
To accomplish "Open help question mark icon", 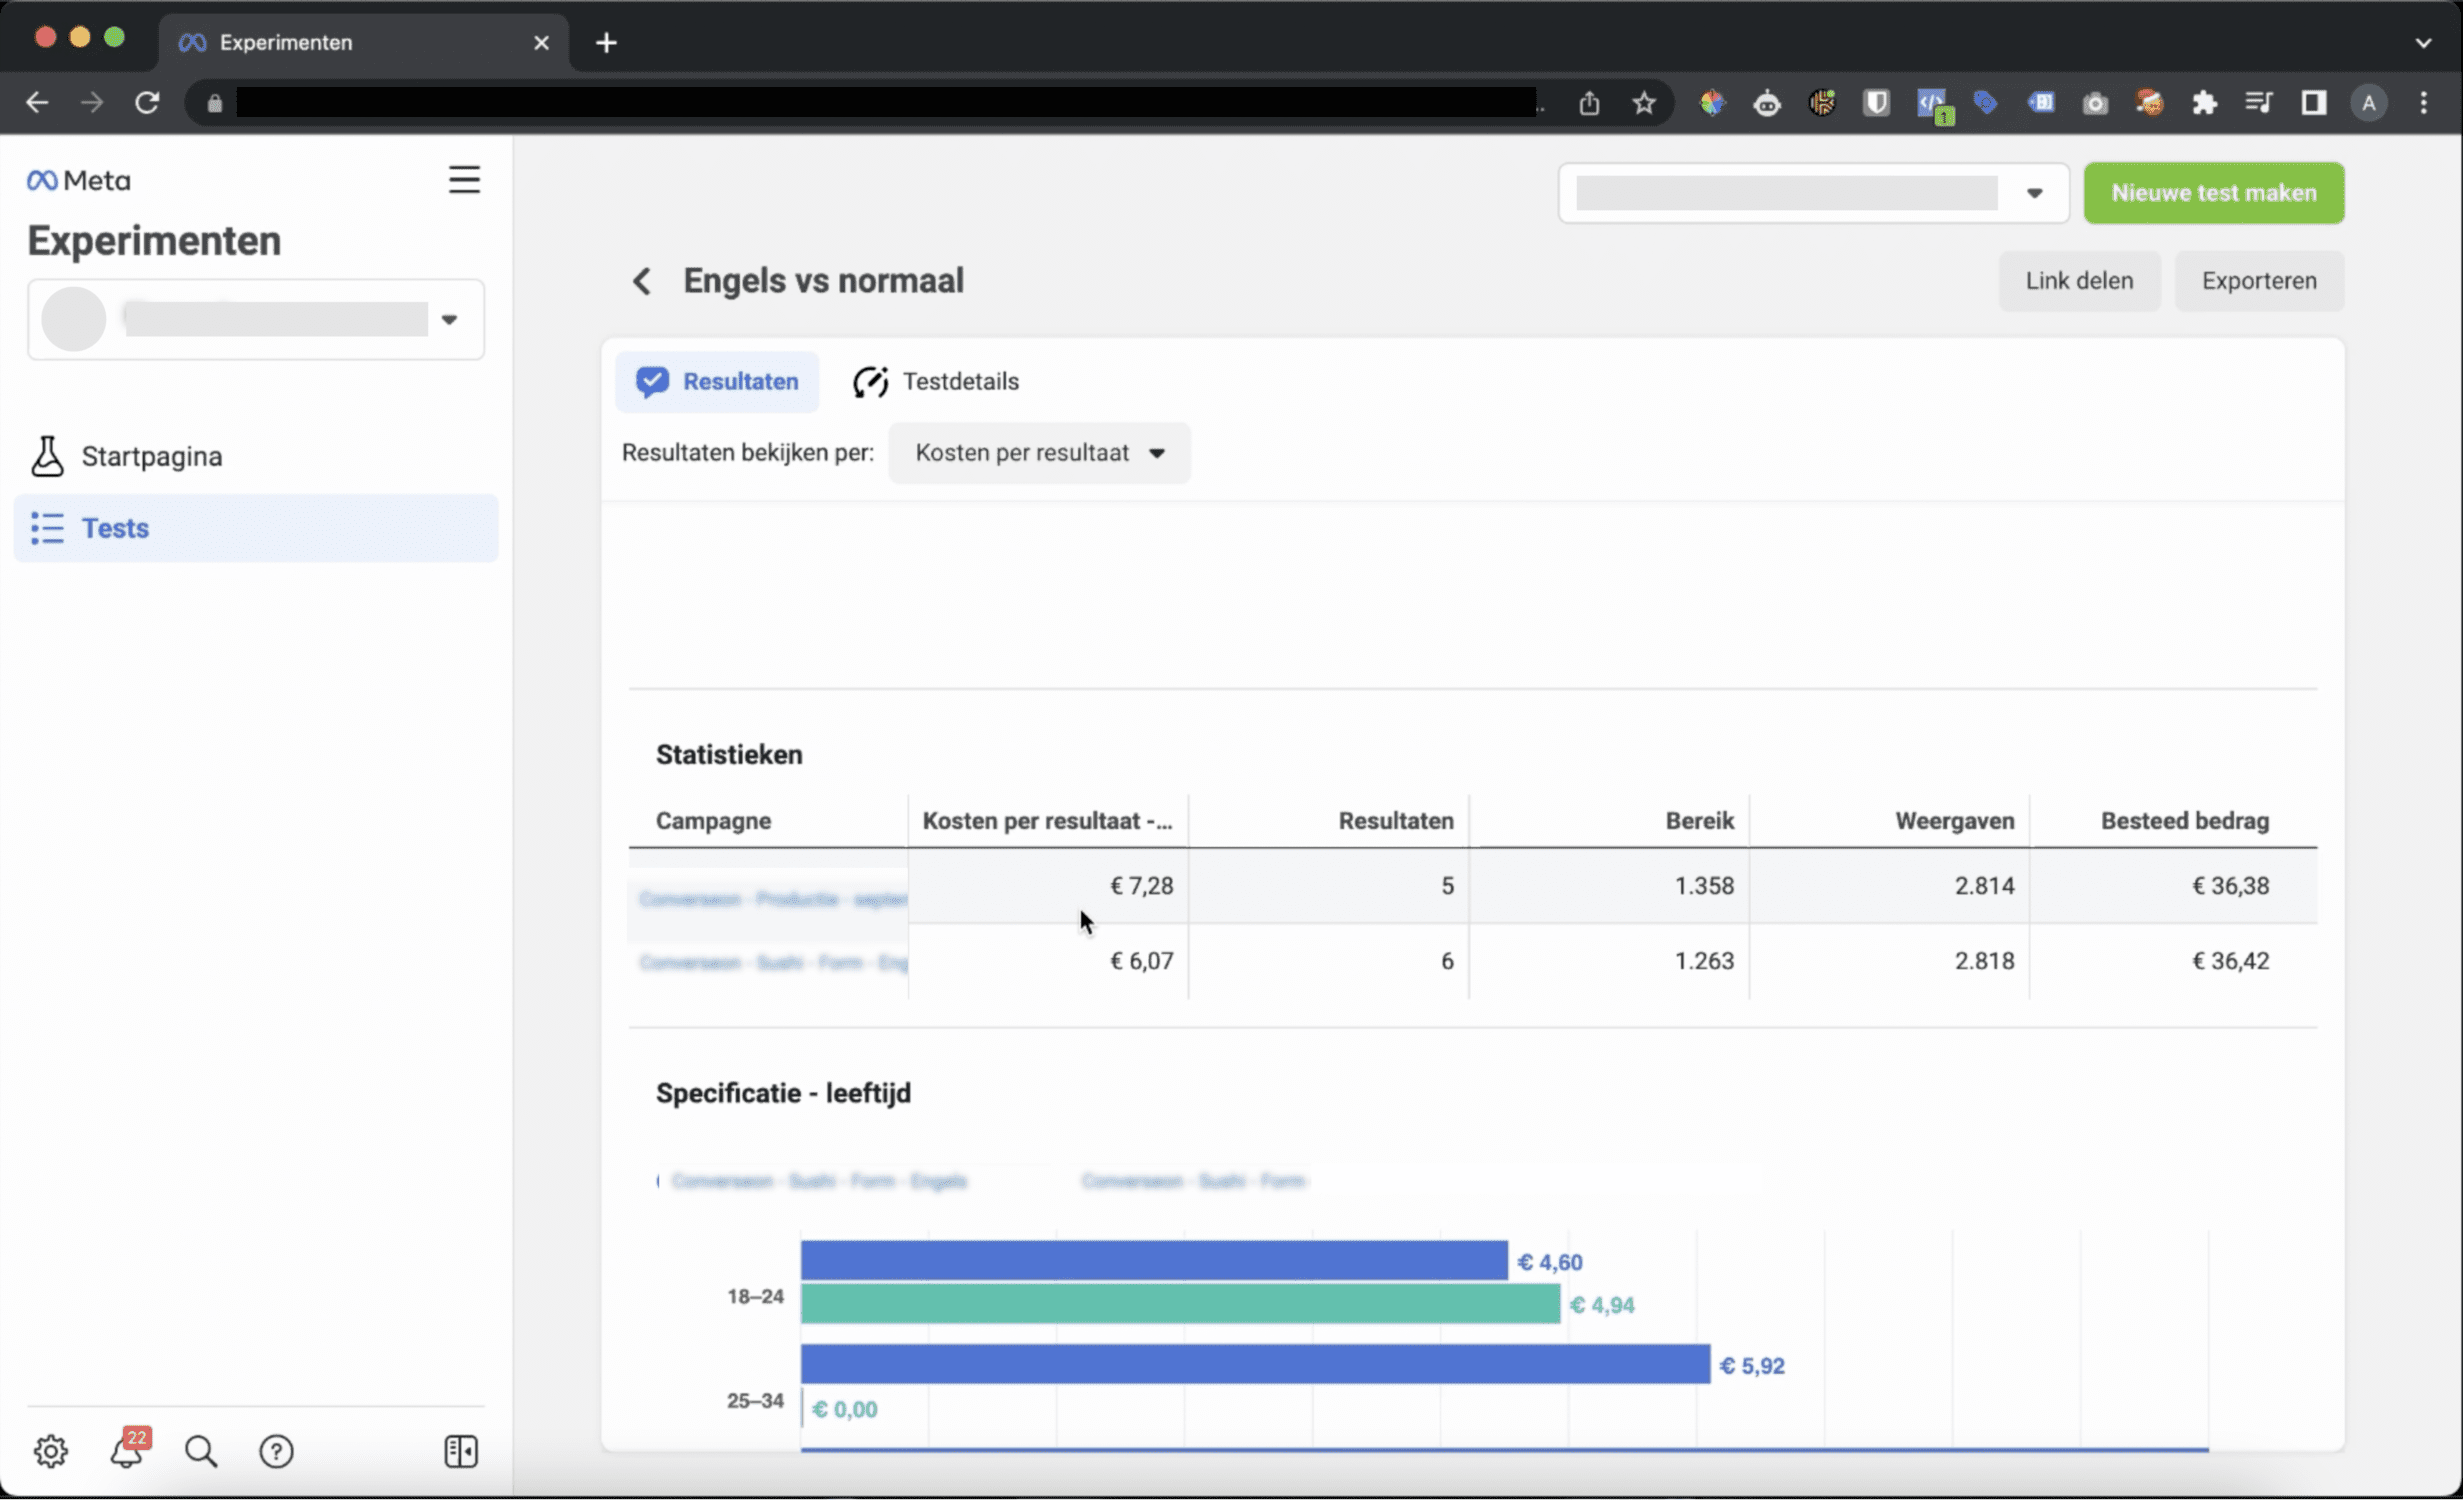I will point(276,1451).
